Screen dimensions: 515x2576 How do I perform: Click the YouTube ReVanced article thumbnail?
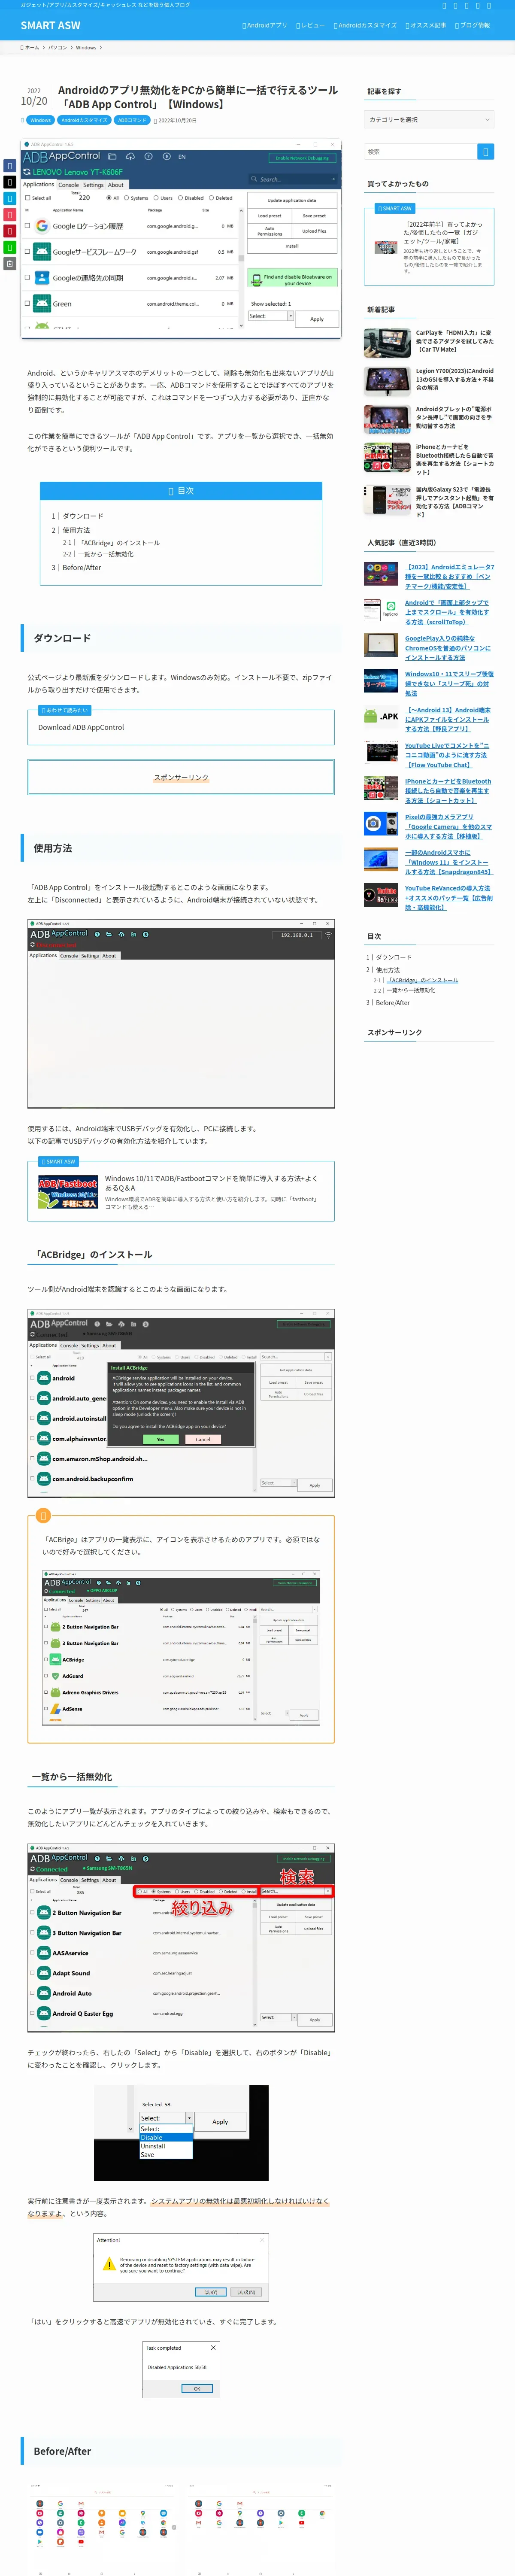[x=381, y=895]
